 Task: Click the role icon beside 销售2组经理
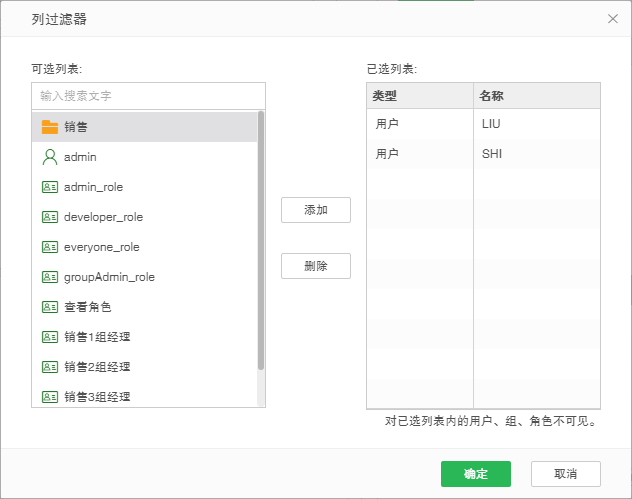coord(50,367)
